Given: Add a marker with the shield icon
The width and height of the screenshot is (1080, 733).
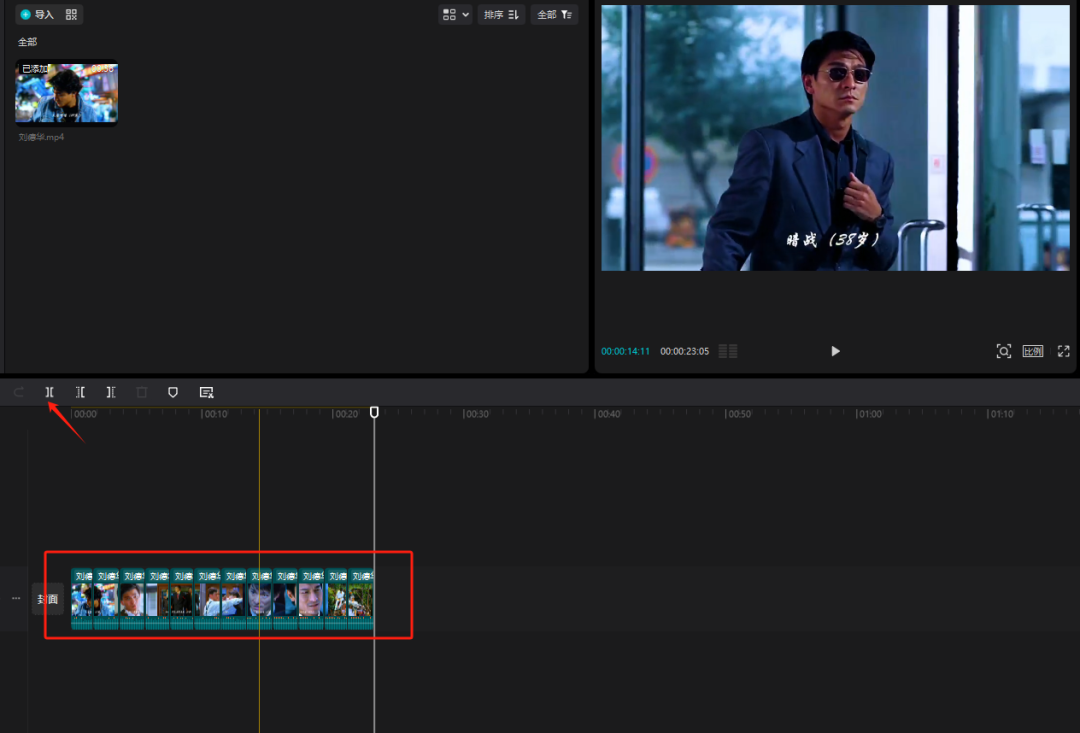Looking at the screenshot, I should click(x=173, y=392).
